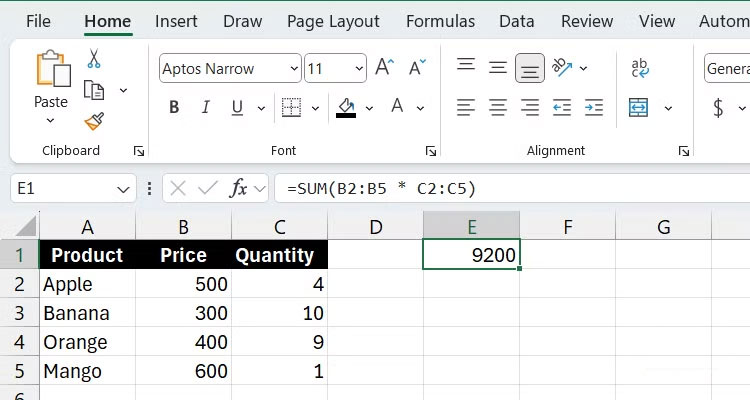Toggle Italic formatting
750x400 pixels.
pos(205,107)
